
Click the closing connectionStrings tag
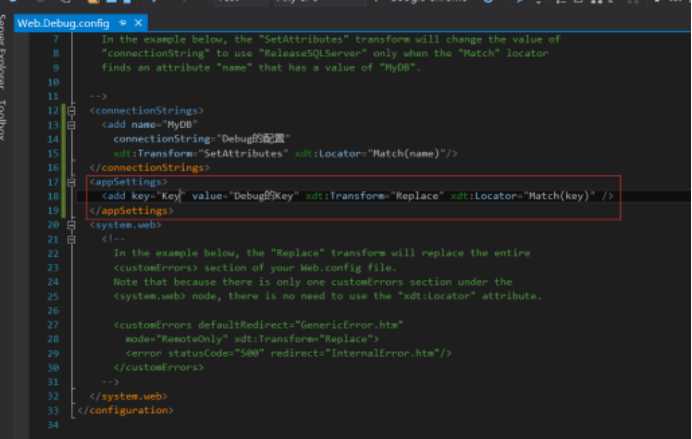point(150,168)
